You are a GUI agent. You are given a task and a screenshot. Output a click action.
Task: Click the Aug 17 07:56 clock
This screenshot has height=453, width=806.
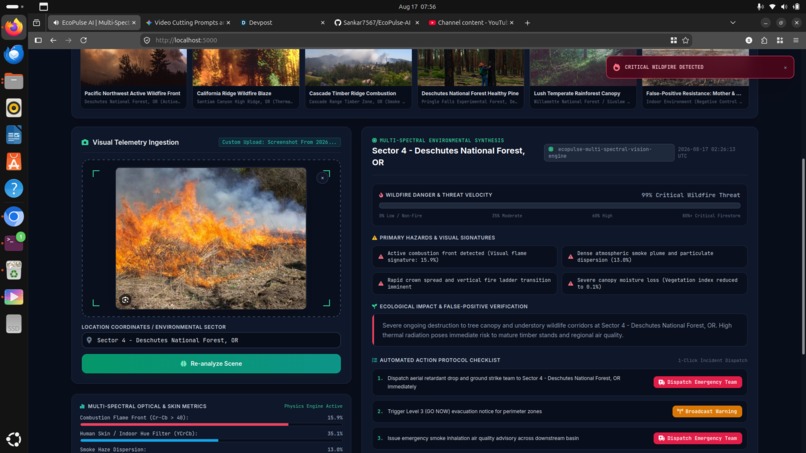coord(417,7)
